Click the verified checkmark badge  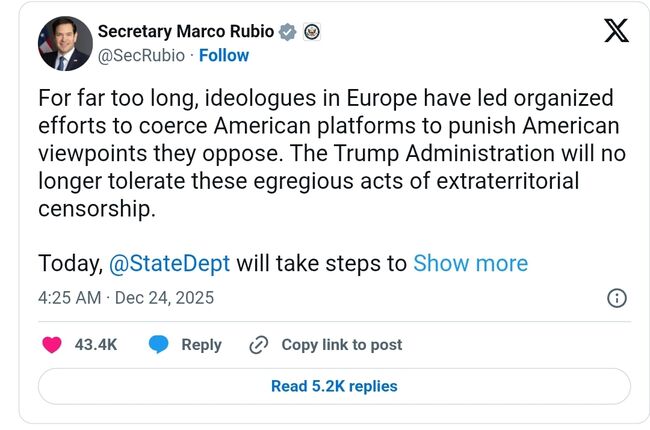288,32
